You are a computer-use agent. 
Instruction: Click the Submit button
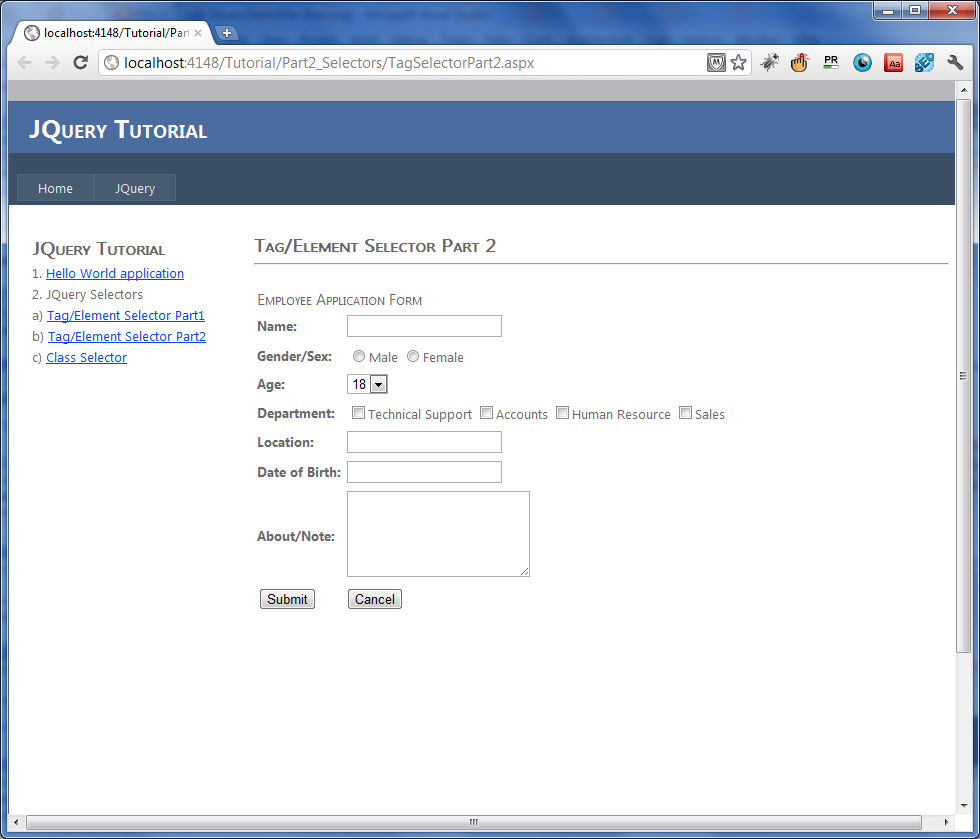coord(287,599)
